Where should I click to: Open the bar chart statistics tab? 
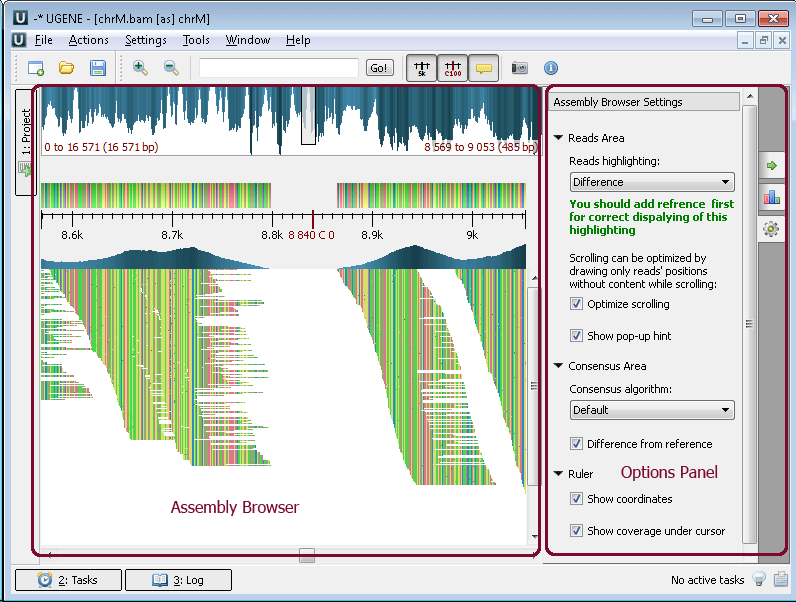772,197
